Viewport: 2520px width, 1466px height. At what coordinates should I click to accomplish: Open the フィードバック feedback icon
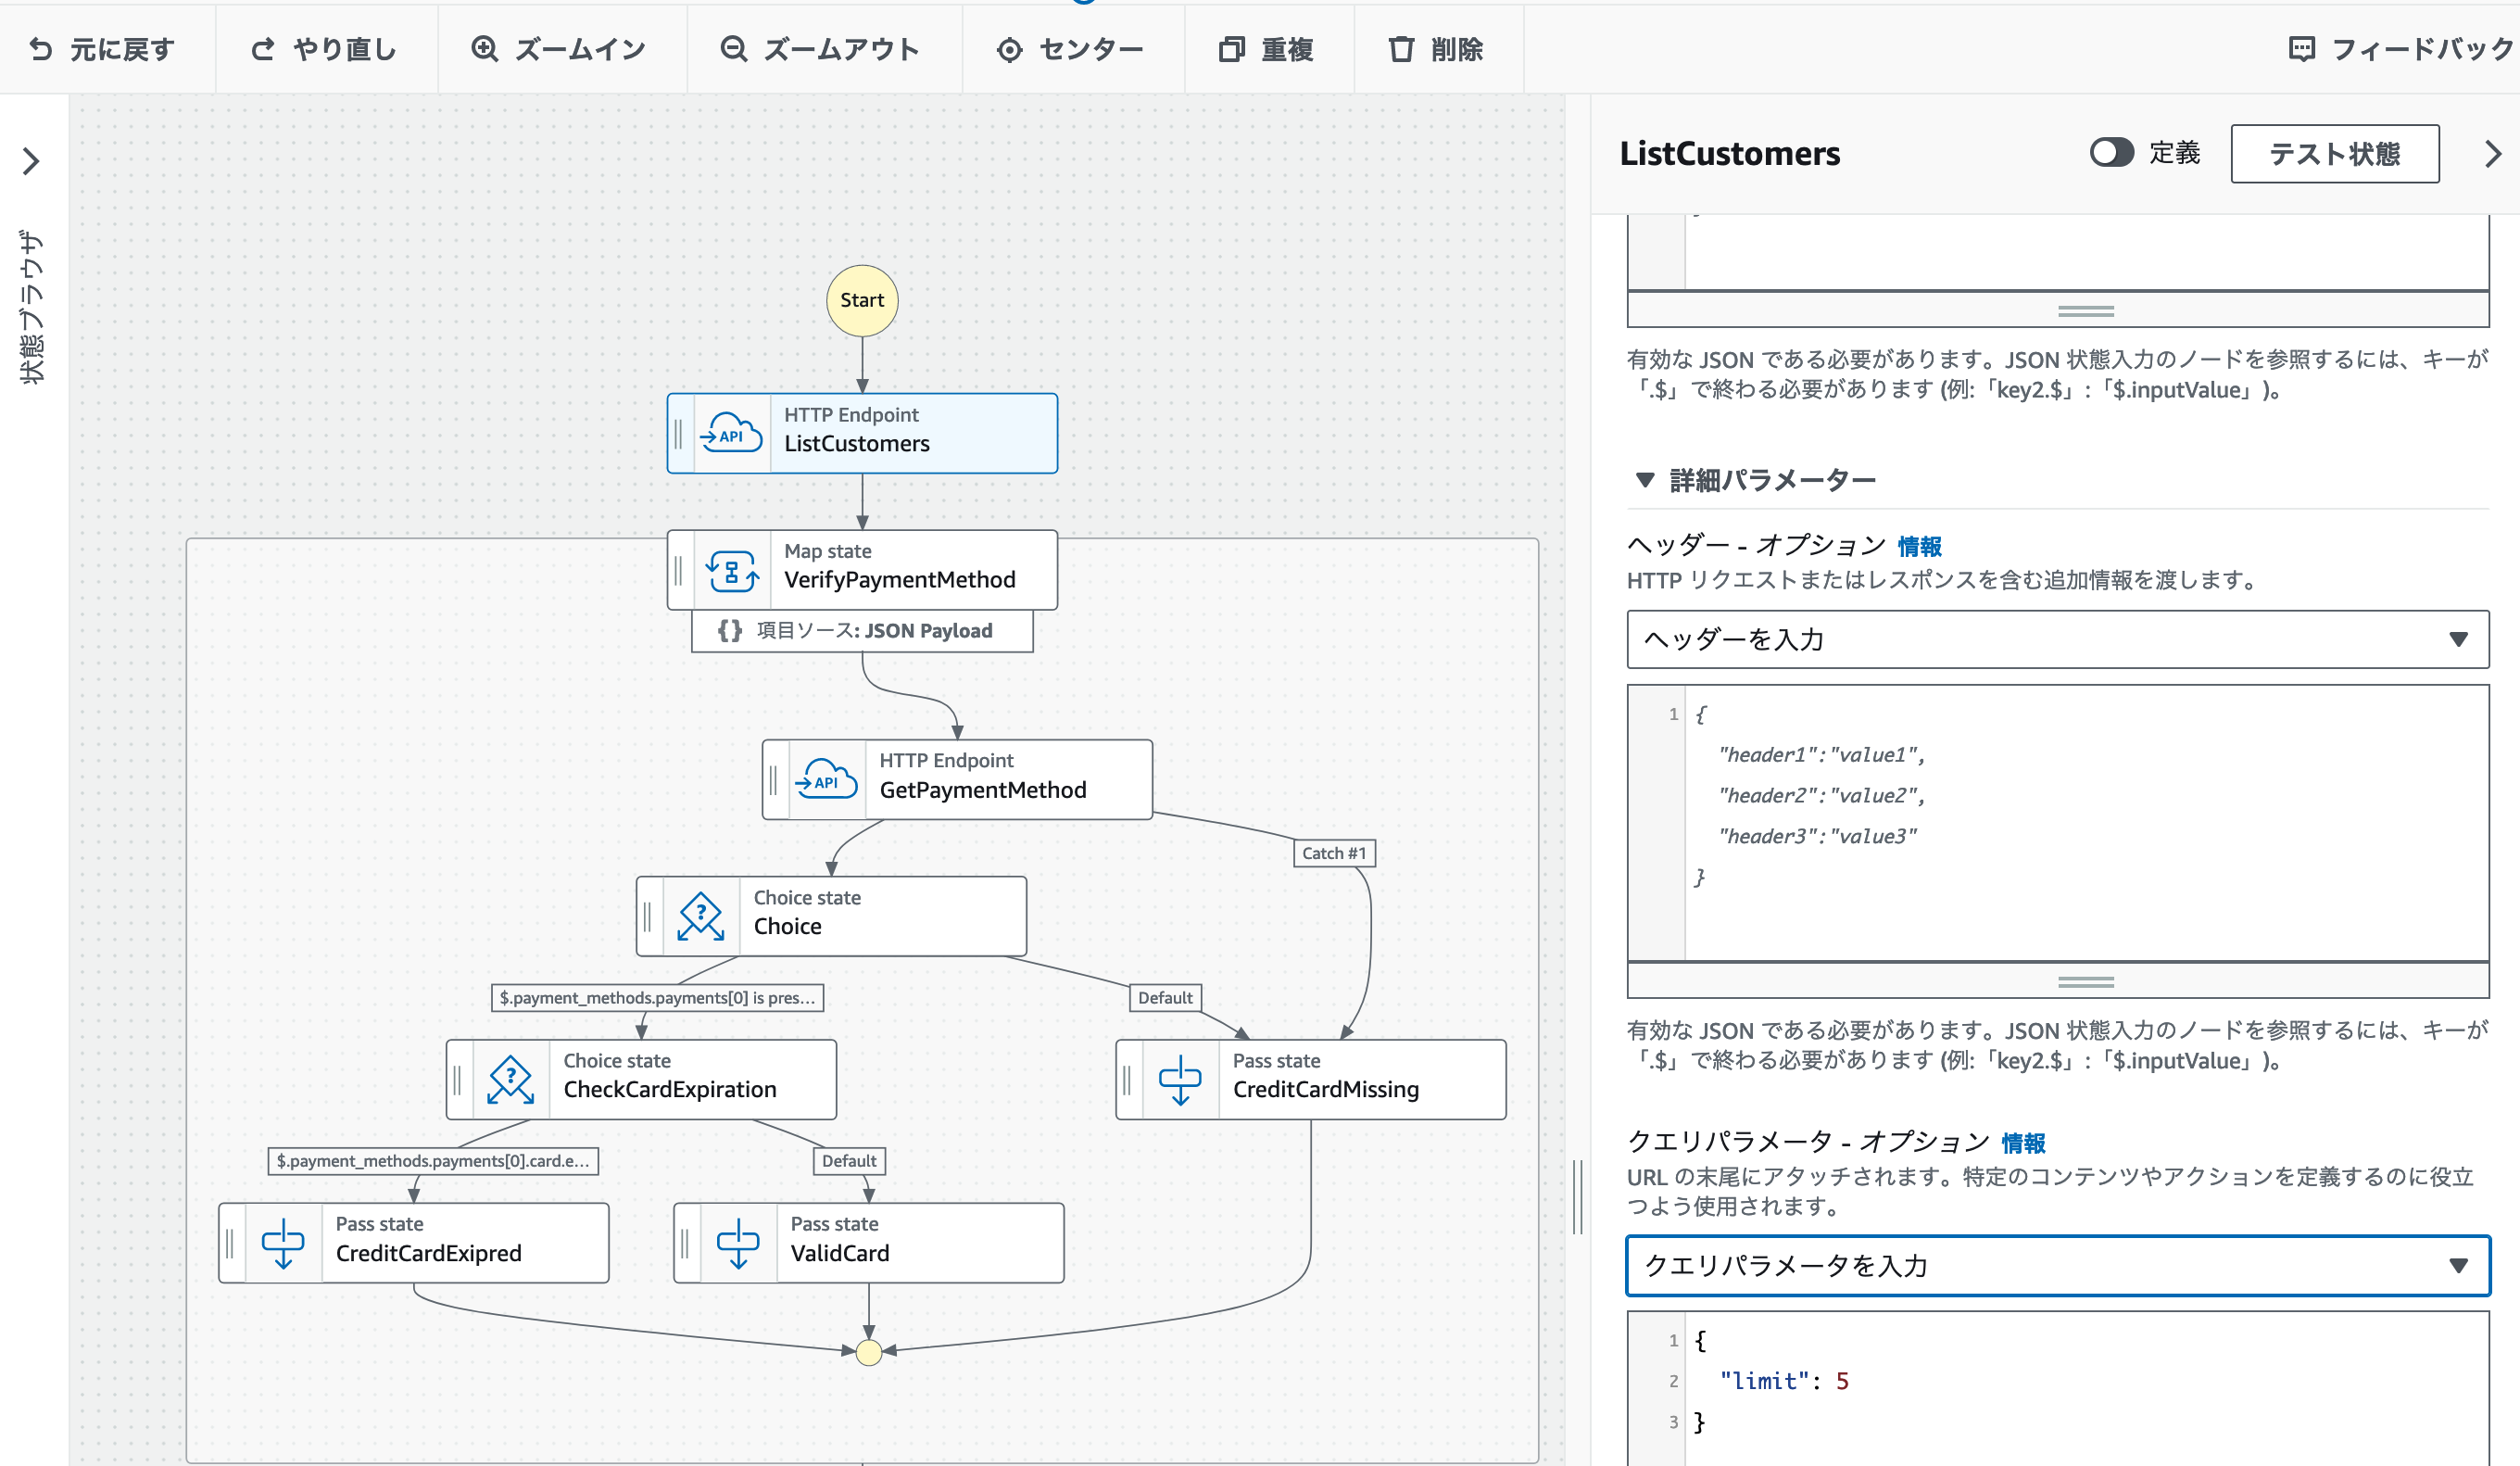point(2302,49)
